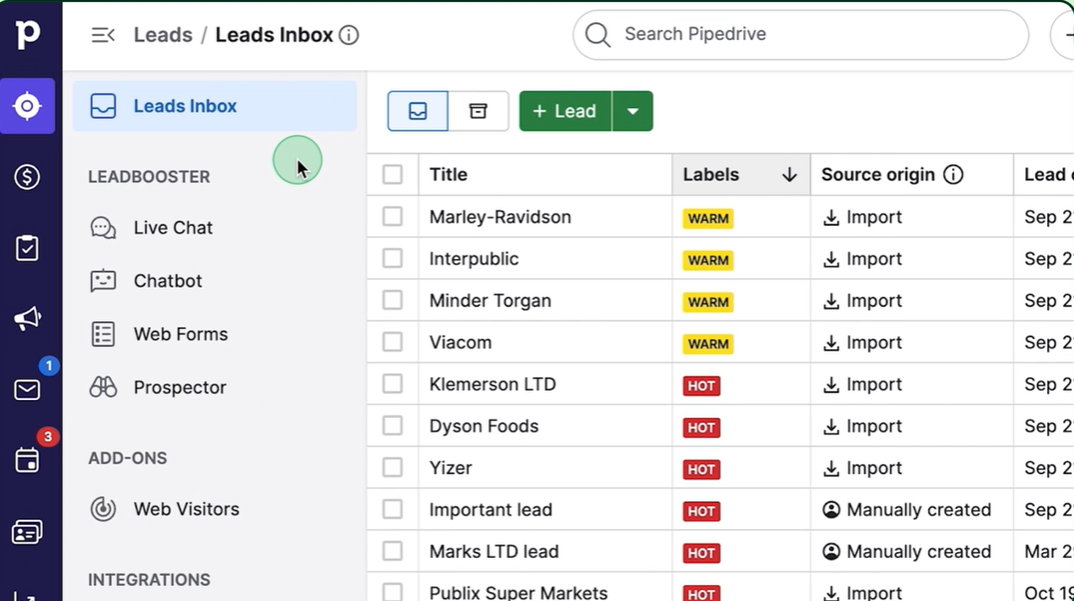This screenshot has width=1074, height=601.
Task: Open Mail envelope icon in sidebar
Action: click(x=27, y=390)
